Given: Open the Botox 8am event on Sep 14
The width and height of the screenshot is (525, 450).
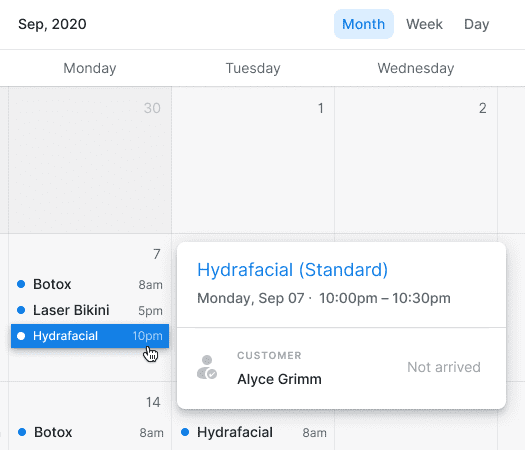Looking at the screenshot, I should coord(90,432).
